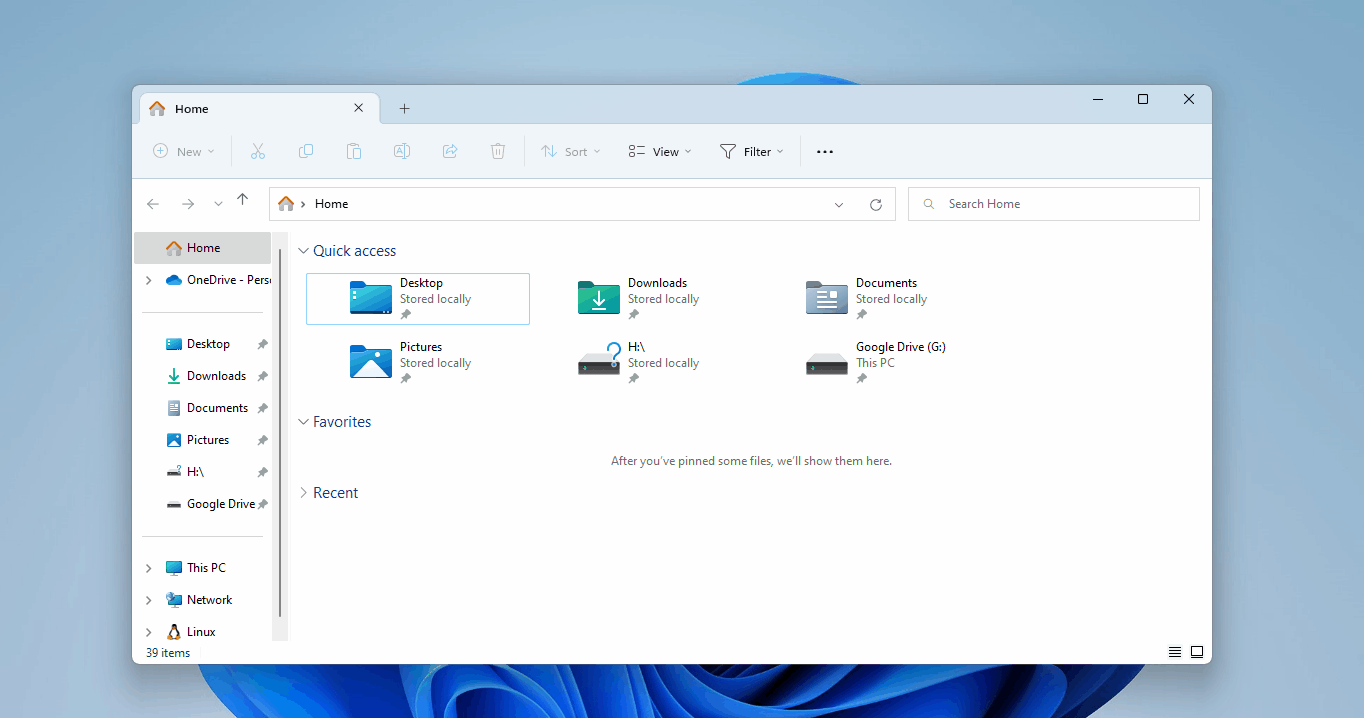Collapse the Favorites section

tap(304, 422)
